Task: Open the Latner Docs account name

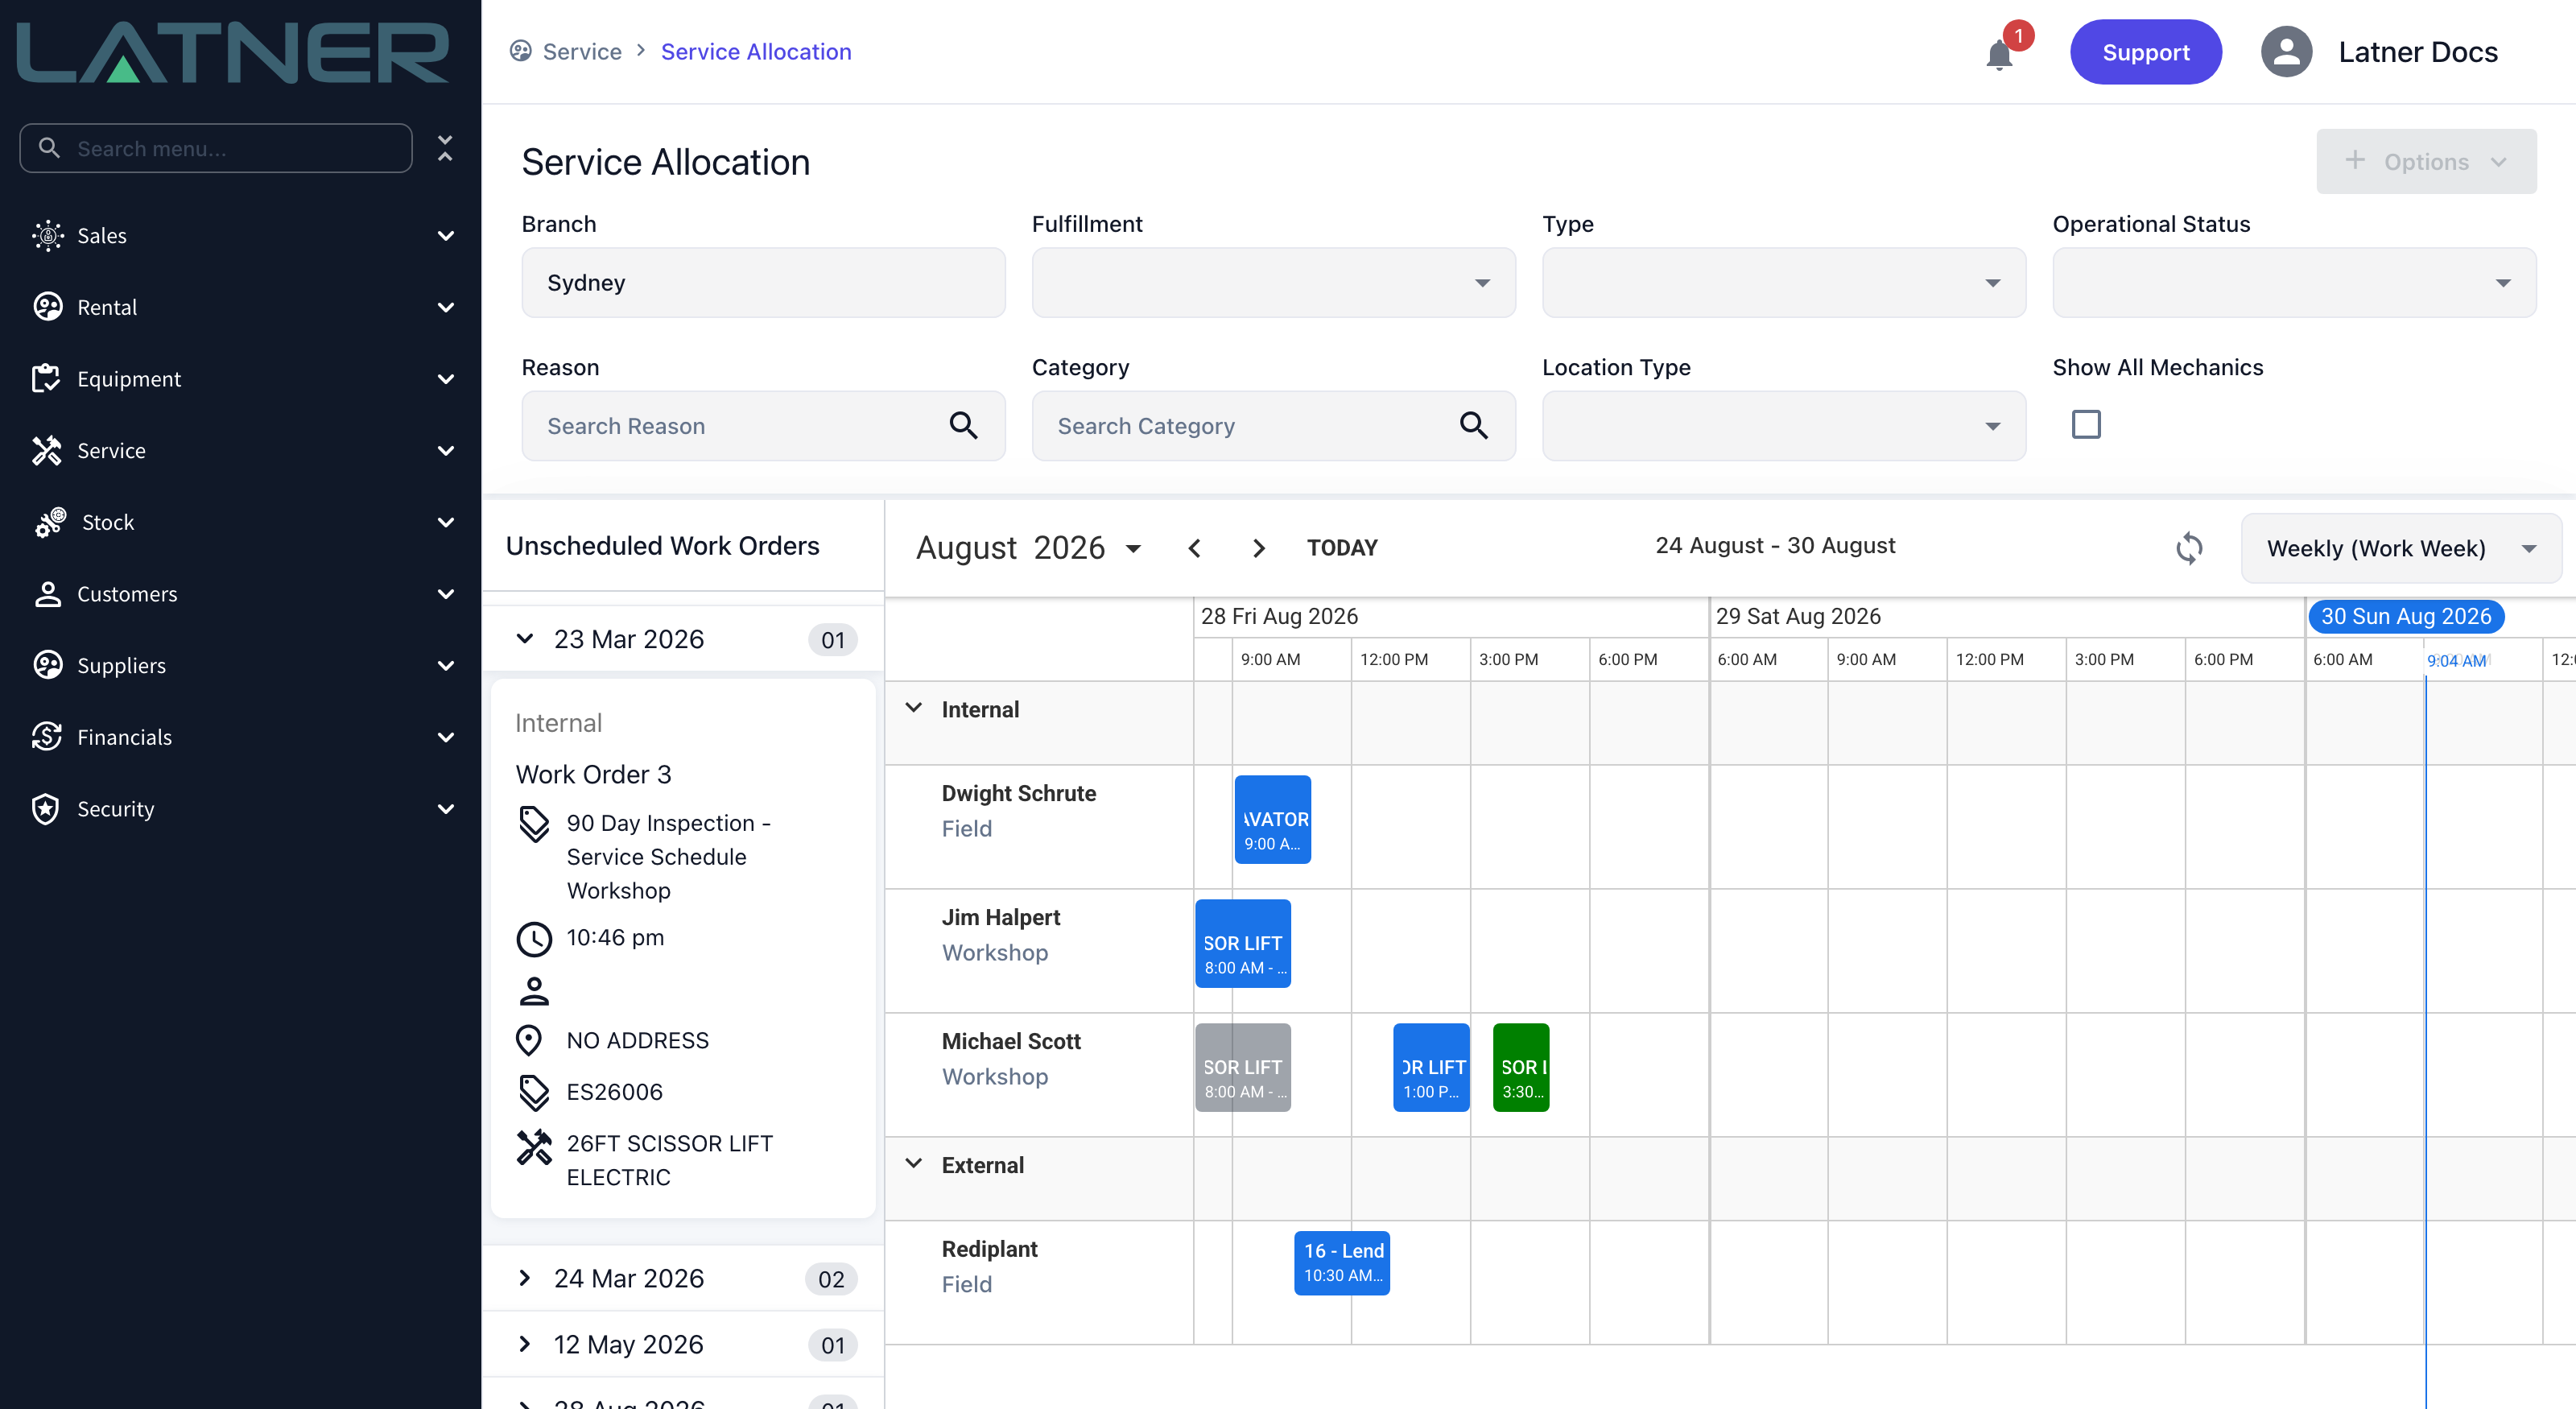Action: (2417, 52)
